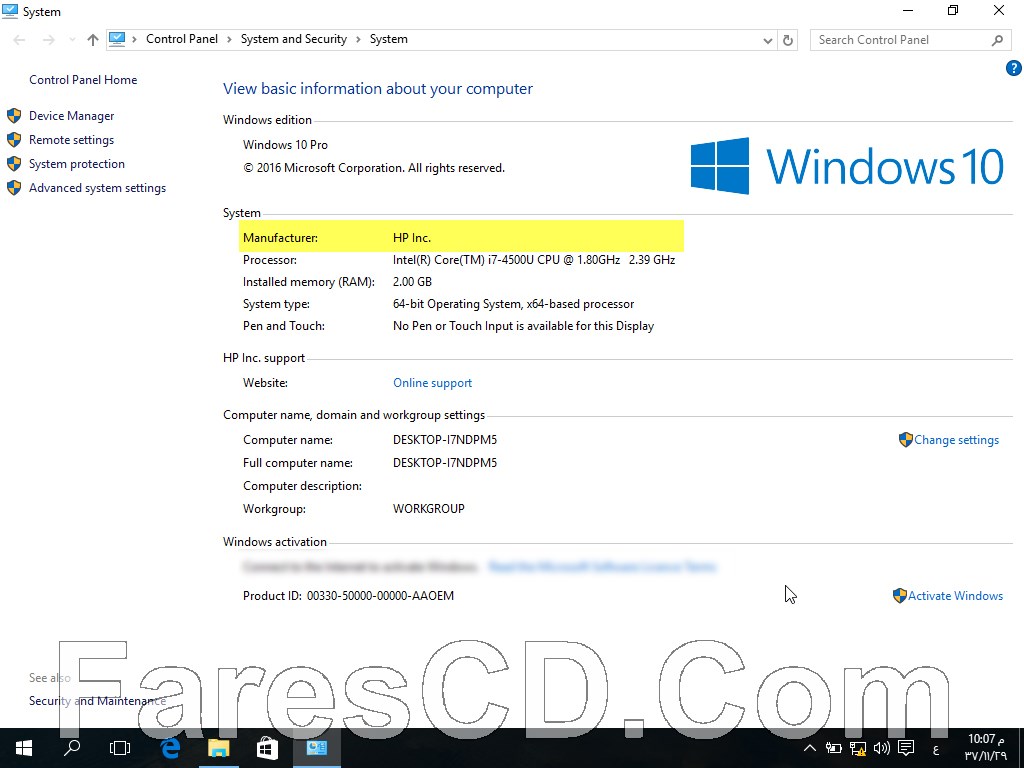The height and width of the screenshot is (768, 1024).
Task: Open the Windows Start menu
Action: click(24, 748)
